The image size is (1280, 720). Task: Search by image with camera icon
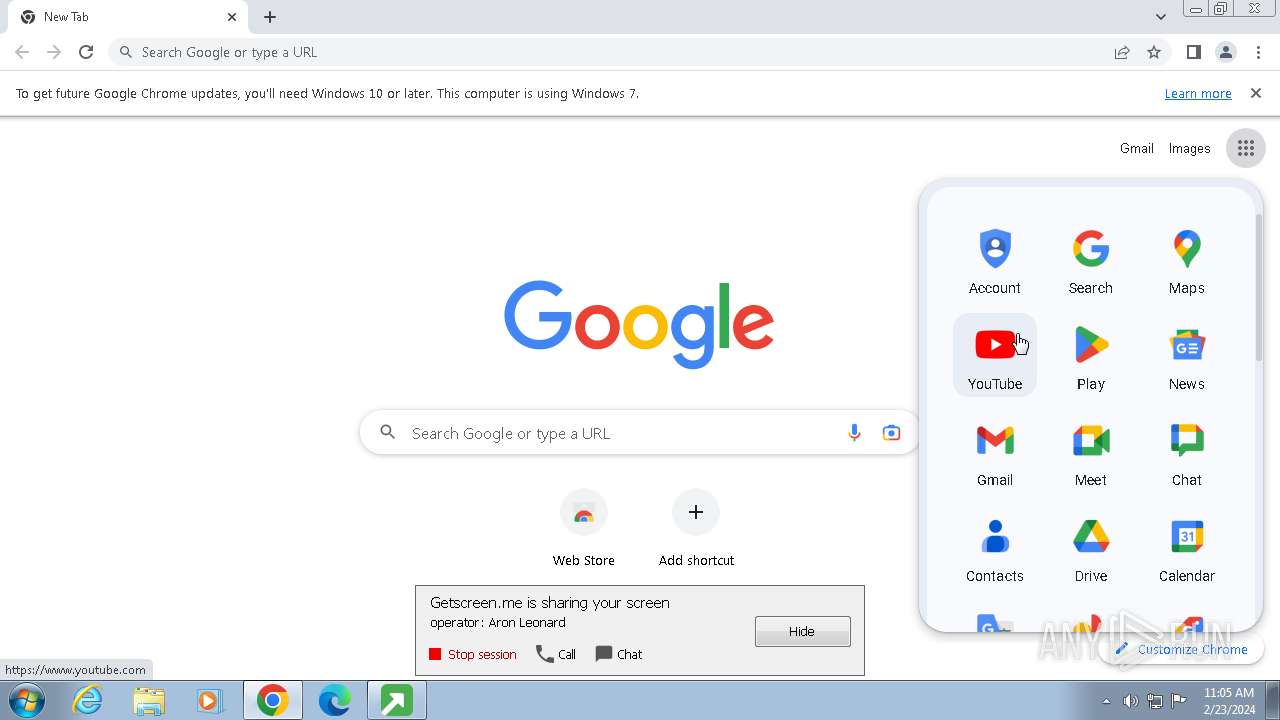coord(891,433)
